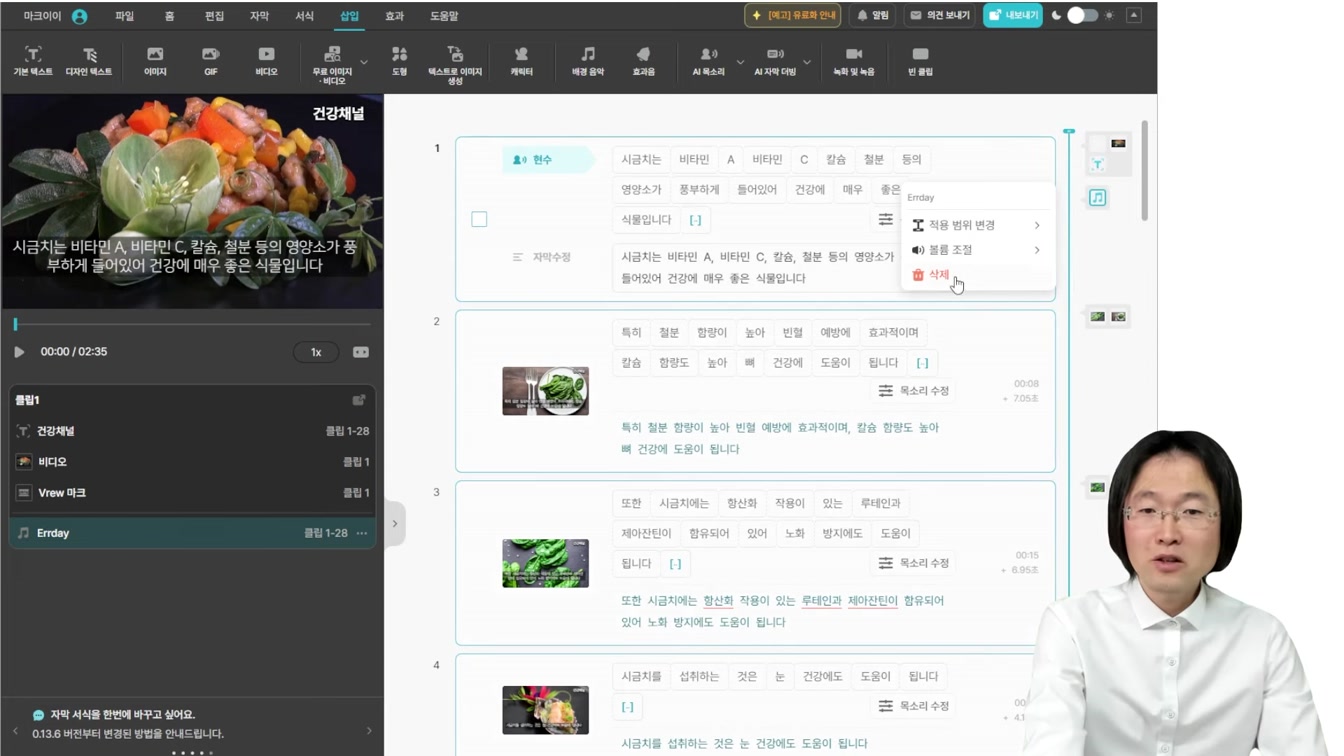Open the 알림 notifications bell
This screenshot has width=1344, height=756.
coord(872,16)
